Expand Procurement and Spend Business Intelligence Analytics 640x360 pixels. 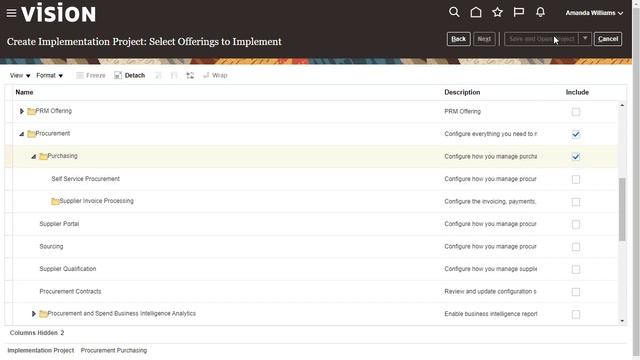(x=34, y=313)
